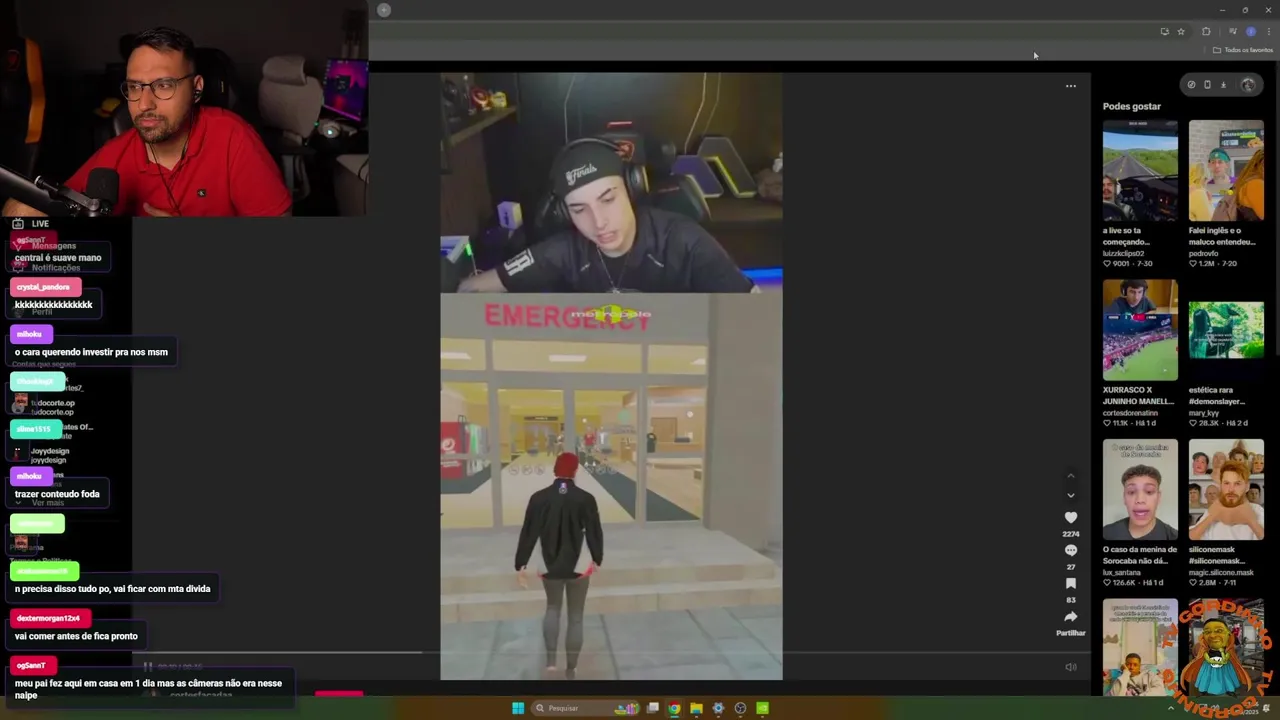This screenshot has height=720, width=1280.
Task: Open the XURRASCO X JUNINHO MANELL thumbnail
Action: coord(1140,330)
